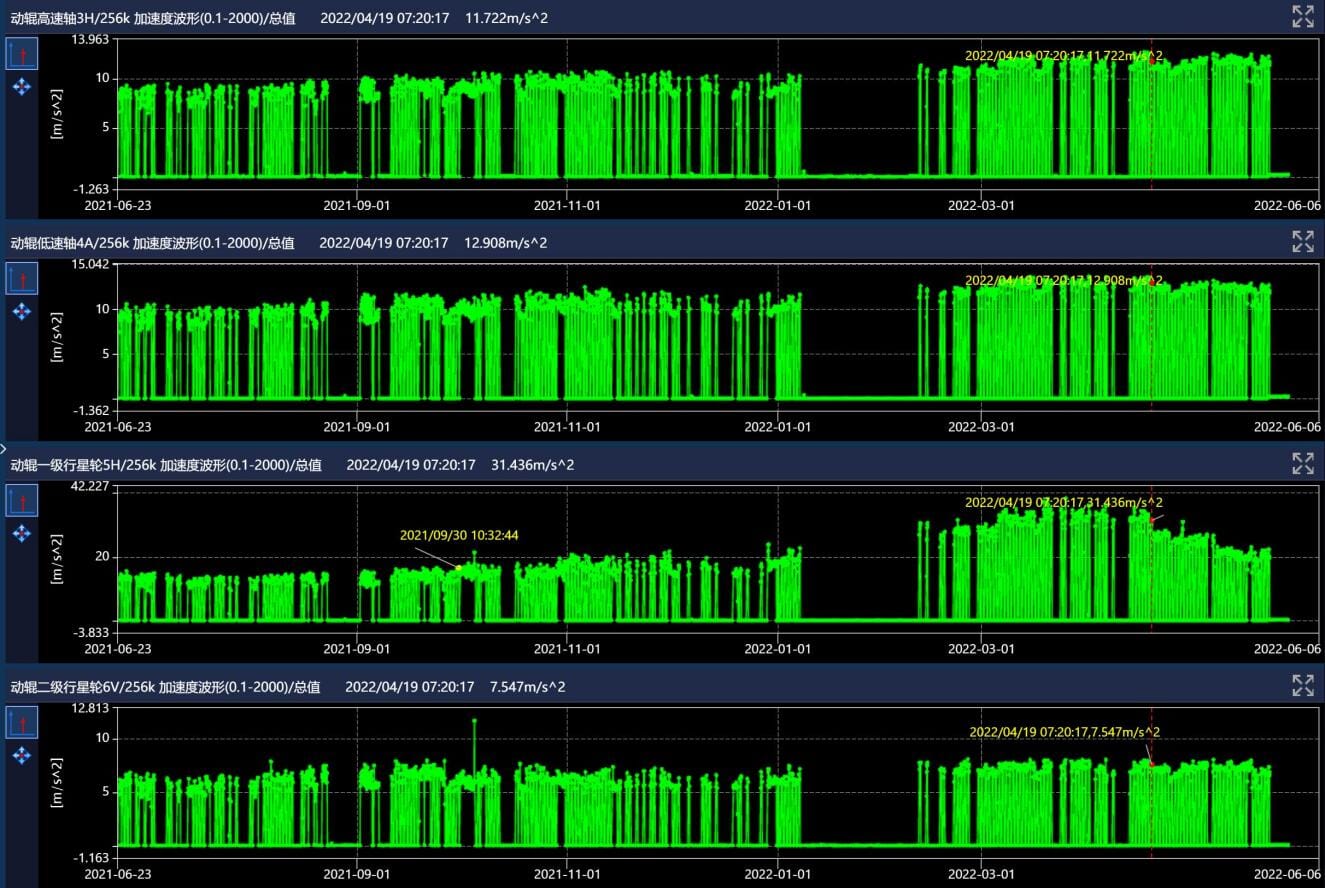Image resolution: width=1325 pixels, height=888 pixels.
Task: Expand the collapsed left side panel chevron
Action: tap(4, 449)
